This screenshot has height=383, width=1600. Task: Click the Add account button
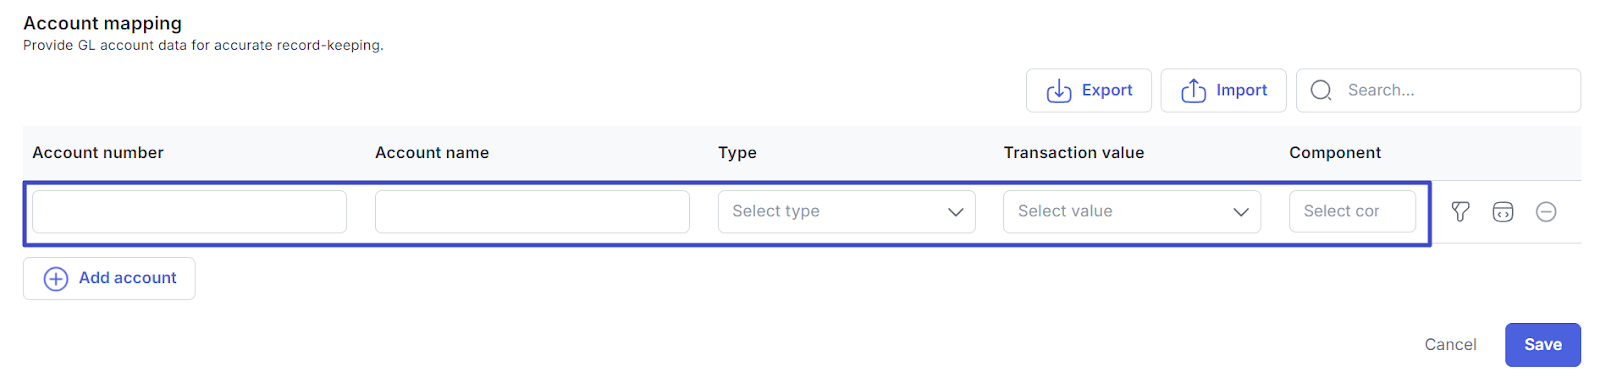pos(109,278)
